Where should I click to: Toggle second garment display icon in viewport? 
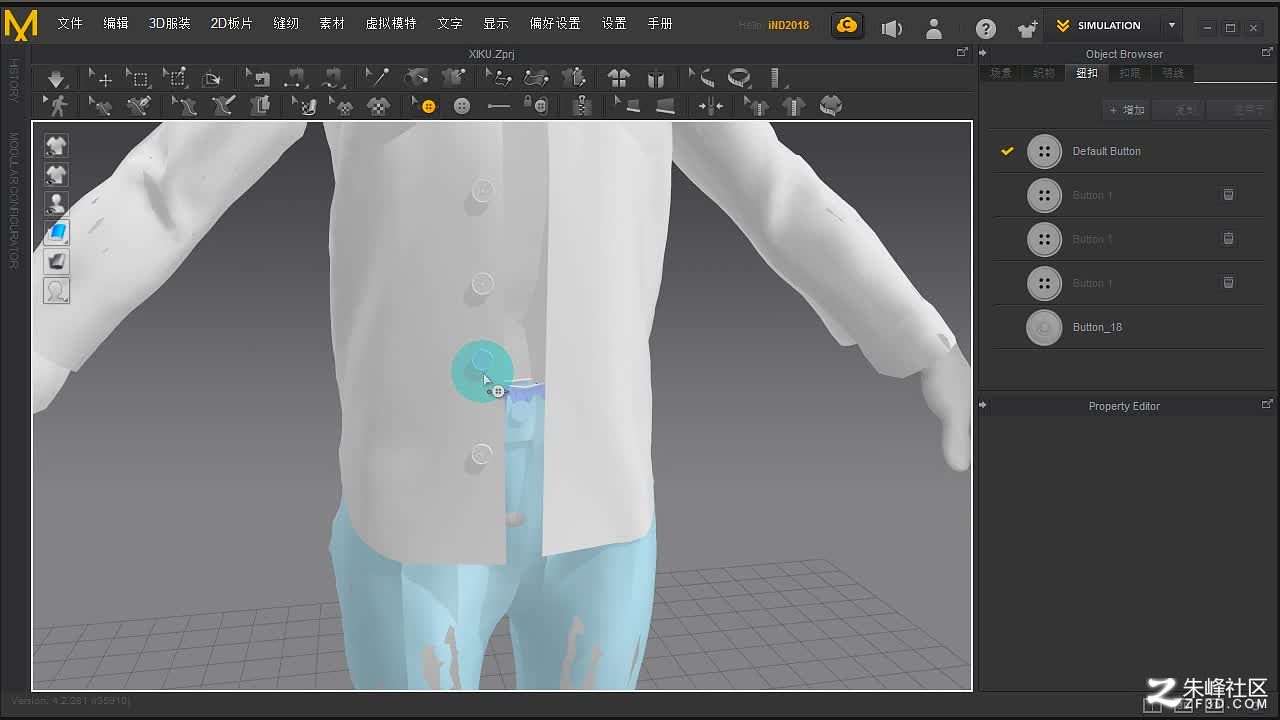click(x=57, y=175)
